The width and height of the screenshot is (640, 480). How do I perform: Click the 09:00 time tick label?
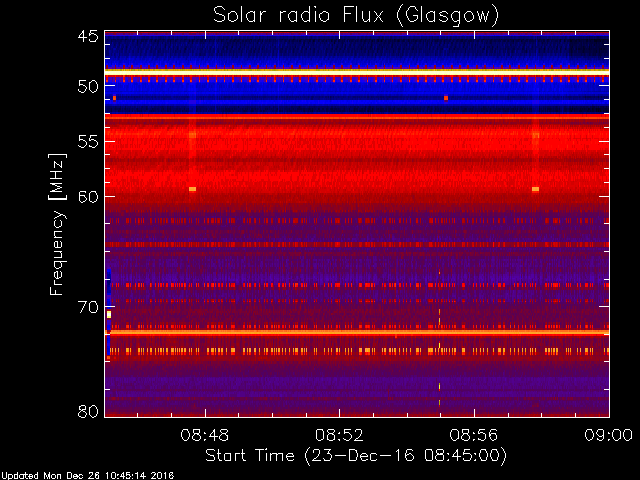coord(609,435)
